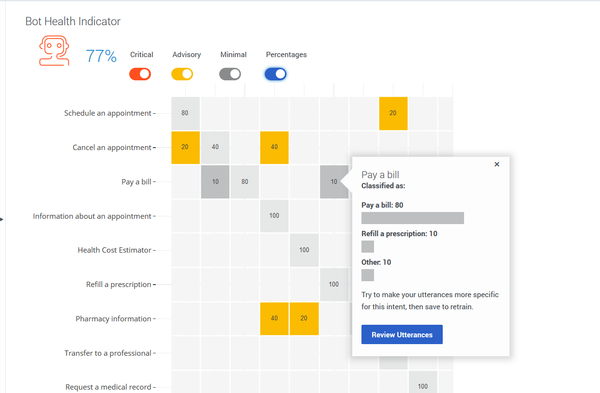600x393 pixels.
Task: Enable the Minimal toggle switch
Action: coord(230,74)
